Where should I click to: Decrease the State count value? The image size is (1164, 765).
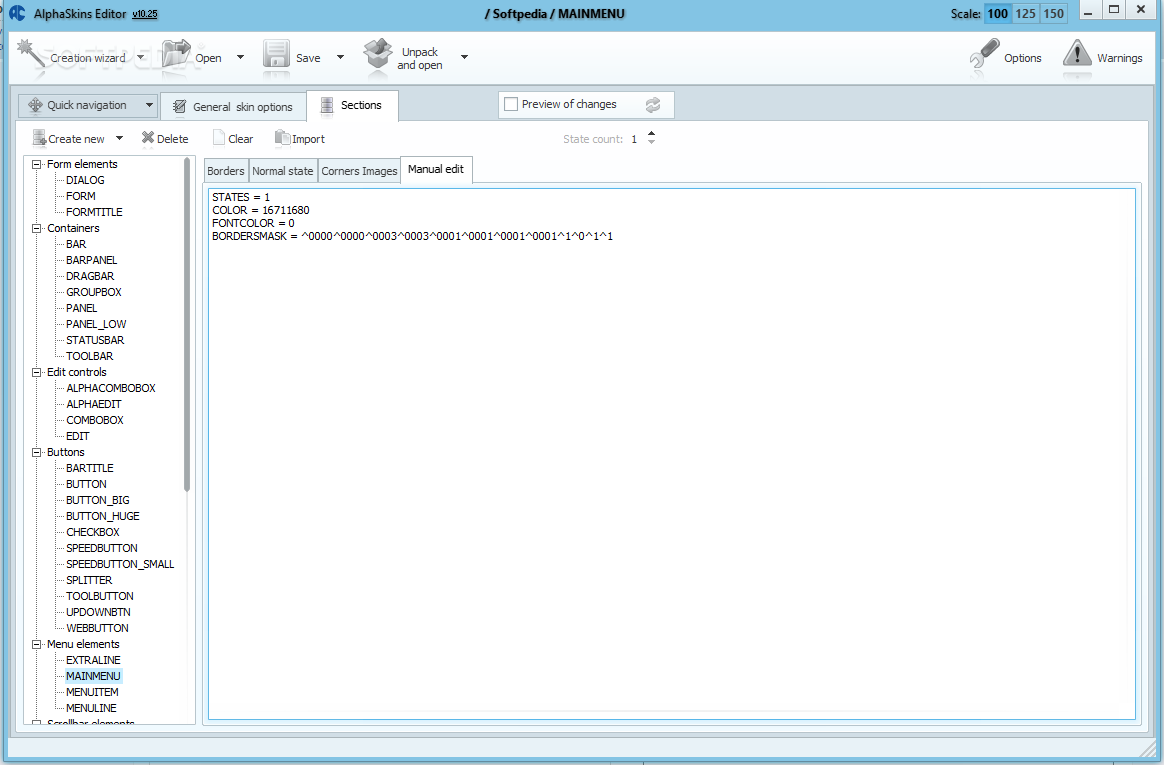coord(651,142)
